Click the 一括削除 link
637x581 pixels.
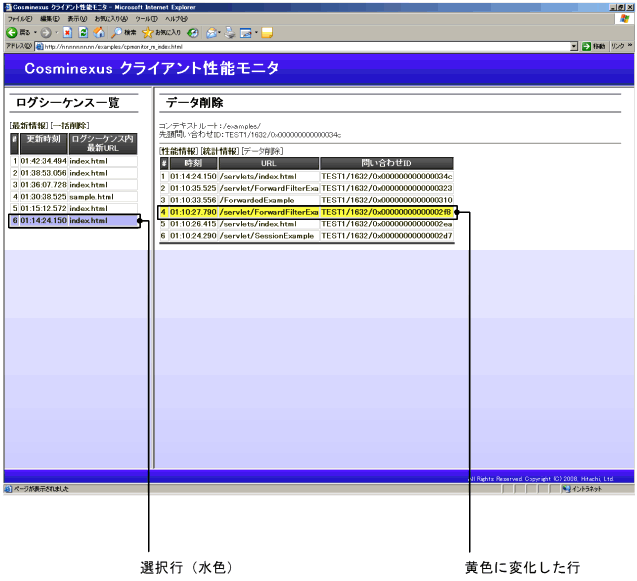point(70,126)
